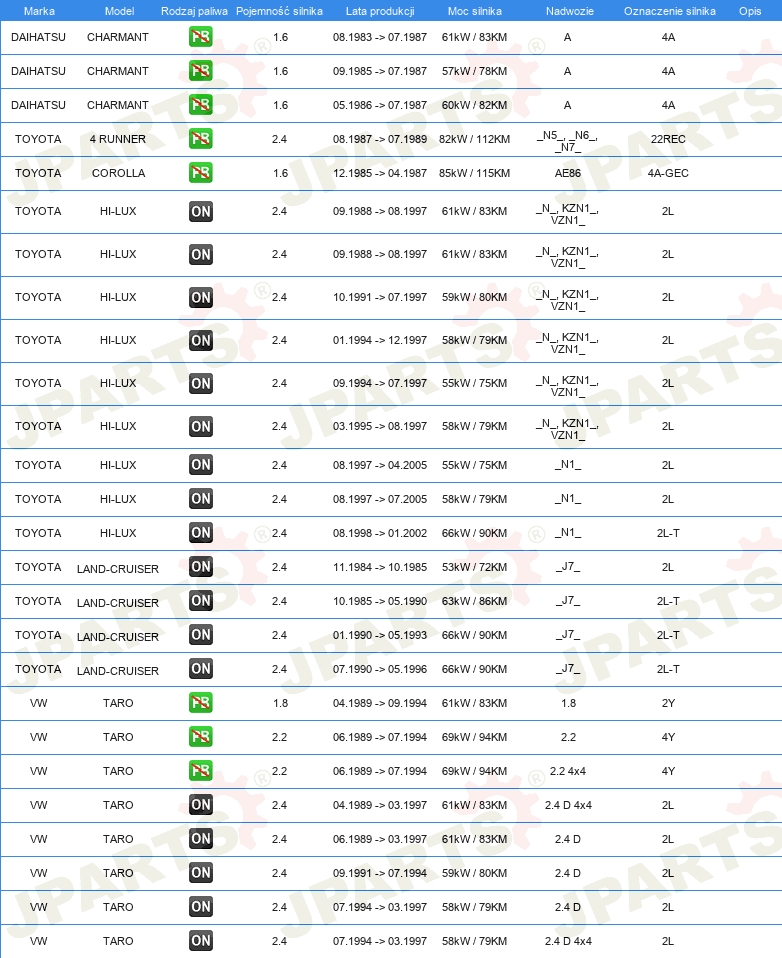Viewport: 782px width, 958px height.
Task: Click power value 60kW / 82KM
Action: 474,105
